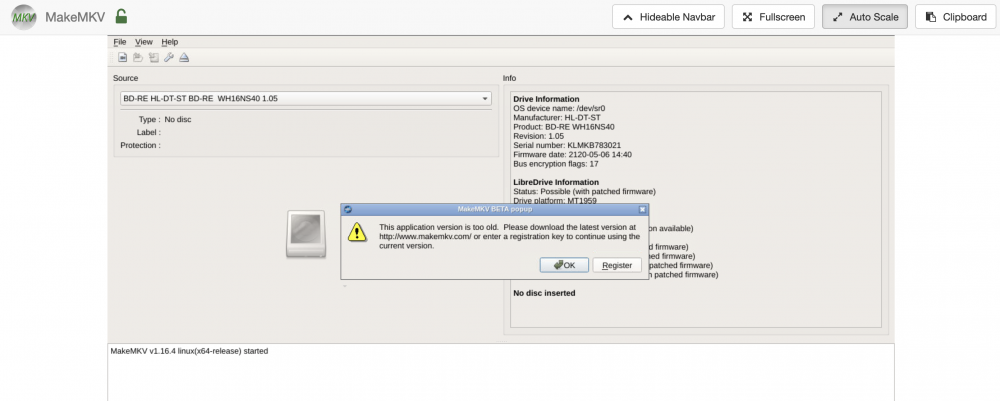Click the 'Label :' field
This screenshot has width=1000, height=401.
149,132
